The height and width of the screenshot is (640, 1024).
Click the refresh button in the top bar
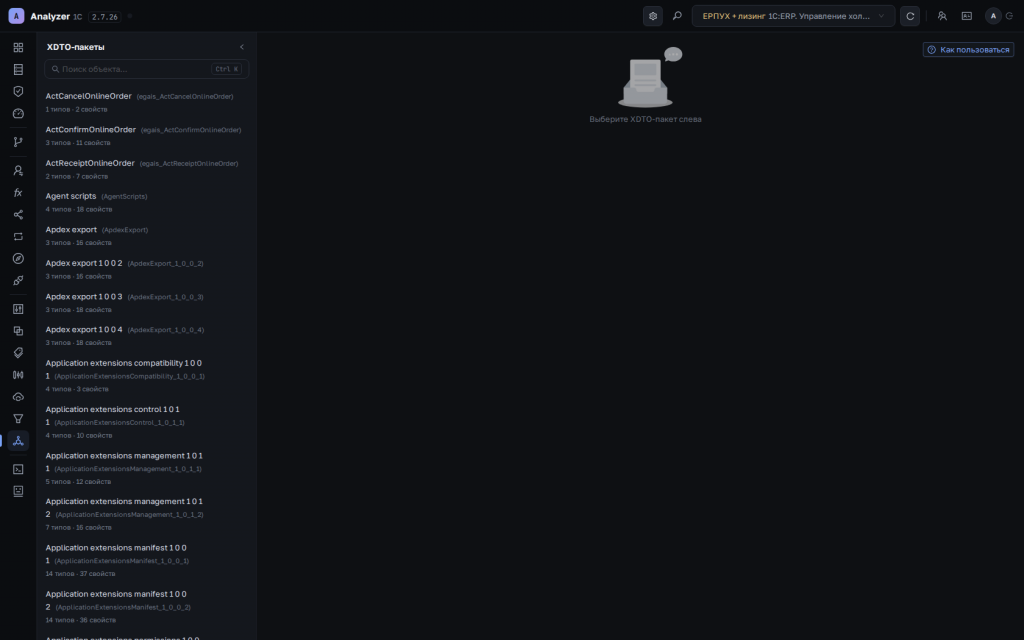point(910,16)
